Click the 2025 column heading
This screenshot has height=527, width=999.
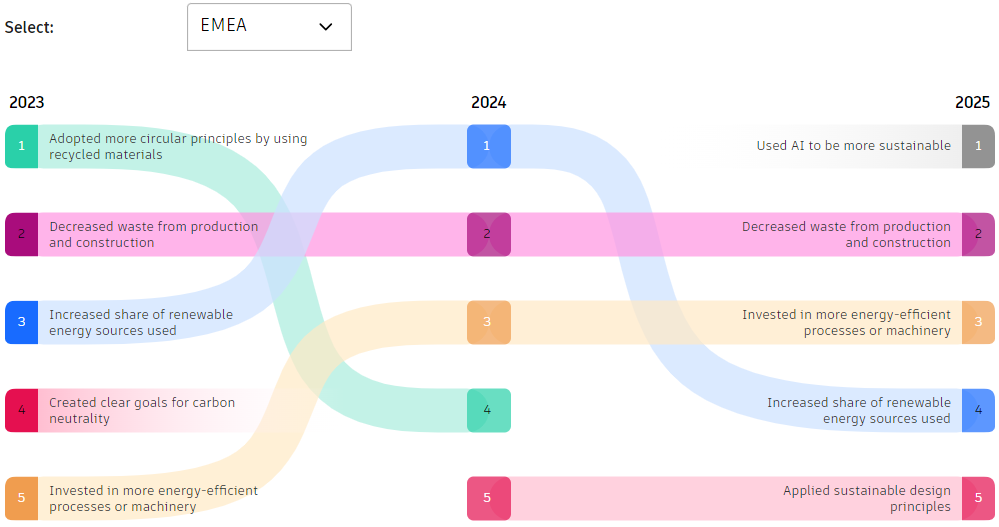[x=972, y=102]
